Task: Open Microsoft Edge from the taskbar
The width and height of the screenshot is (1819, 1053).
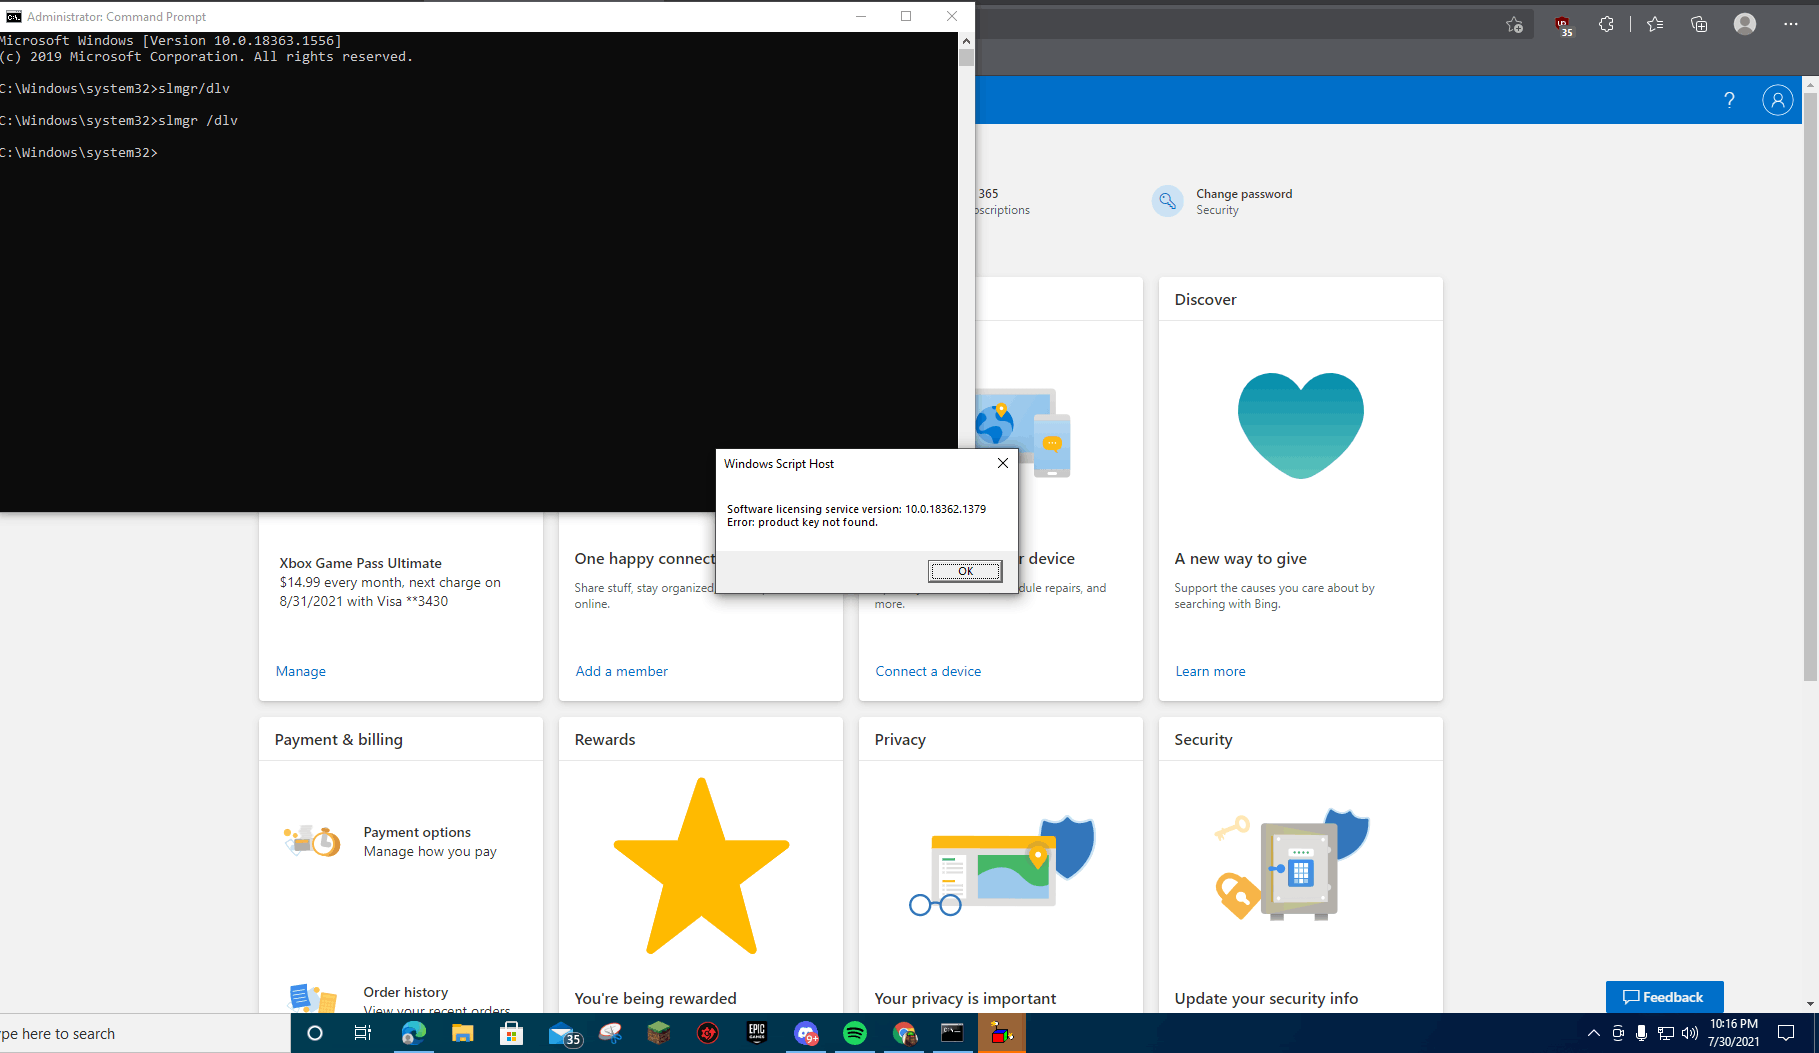Action: tap(413, 1033)
